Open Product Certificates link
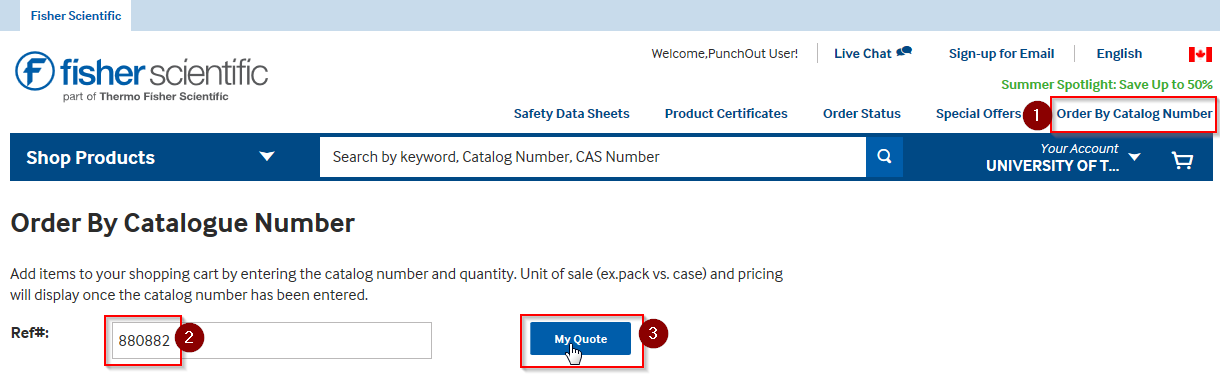The height and width of the screenshot is (382, 1220). (726, 114)
